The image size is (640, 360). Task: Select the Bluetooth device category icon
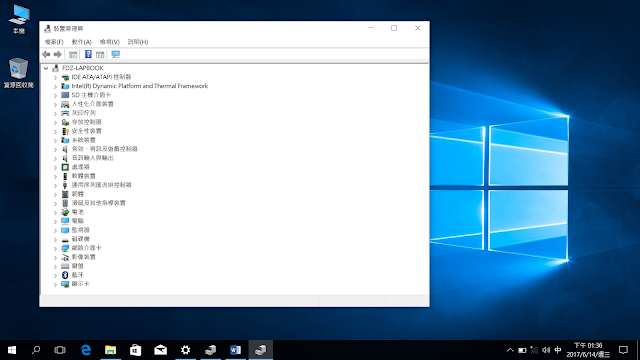(65, 275)
